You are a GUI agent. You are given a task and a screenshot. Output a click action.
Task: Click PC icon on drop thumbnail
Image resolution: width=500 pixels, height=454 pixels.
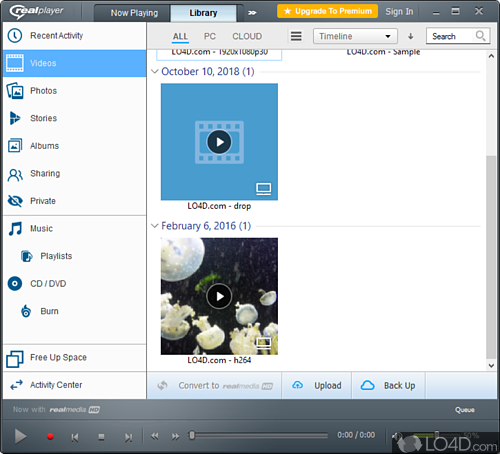coord(264,189)
